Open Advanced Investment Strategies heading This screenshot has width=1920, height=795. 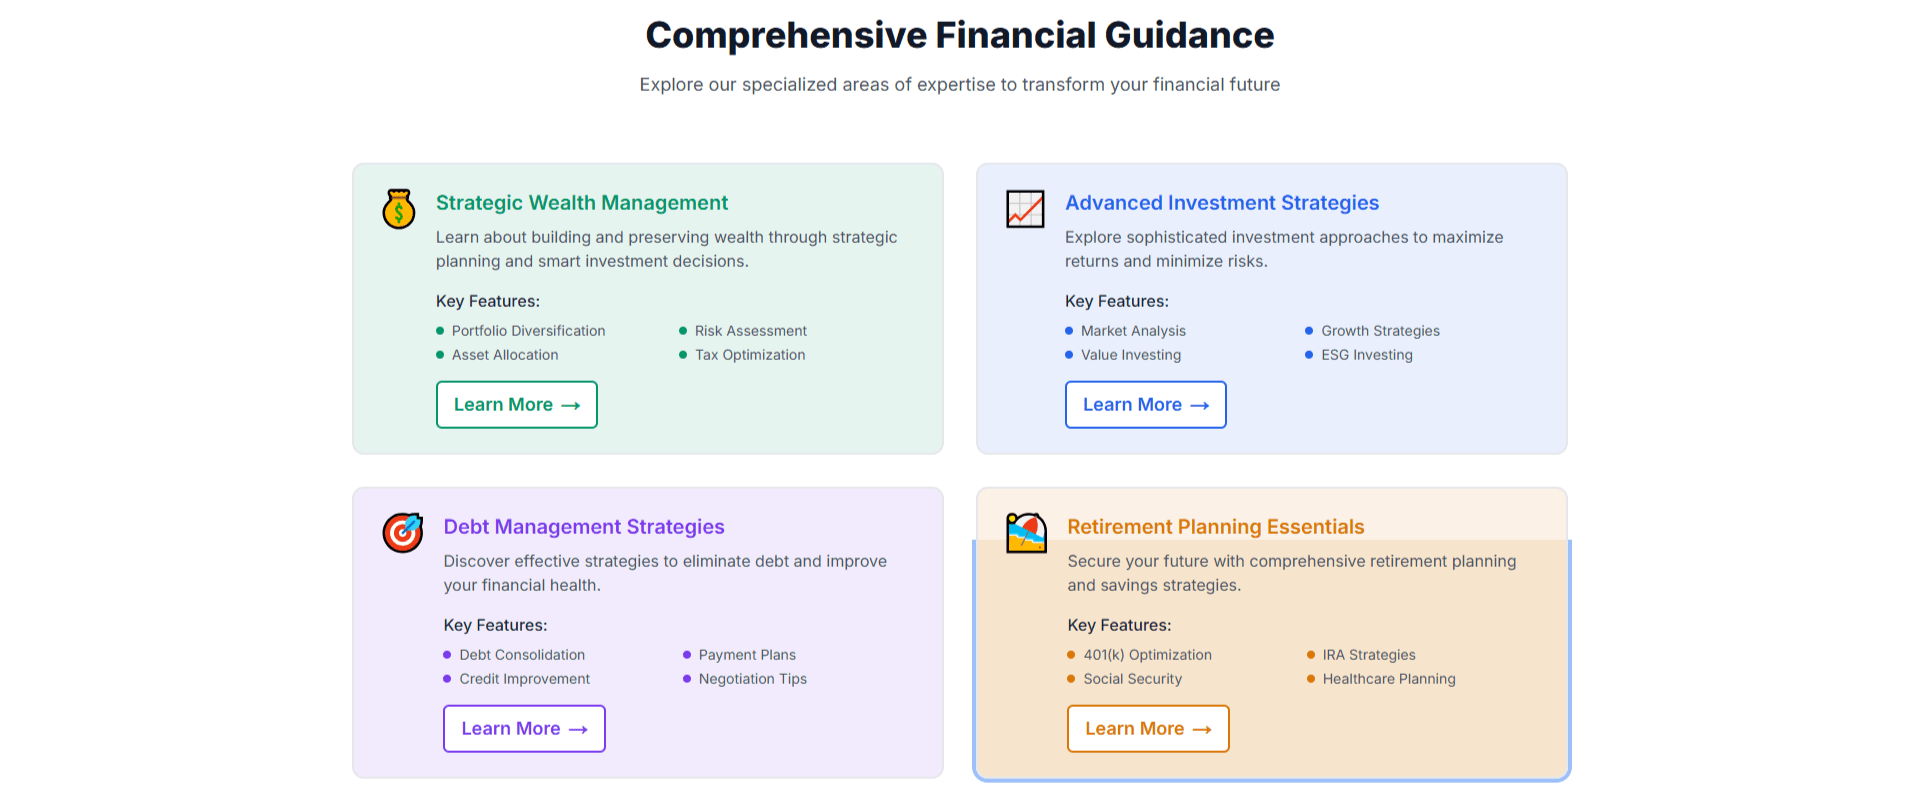coord(1221,203)
